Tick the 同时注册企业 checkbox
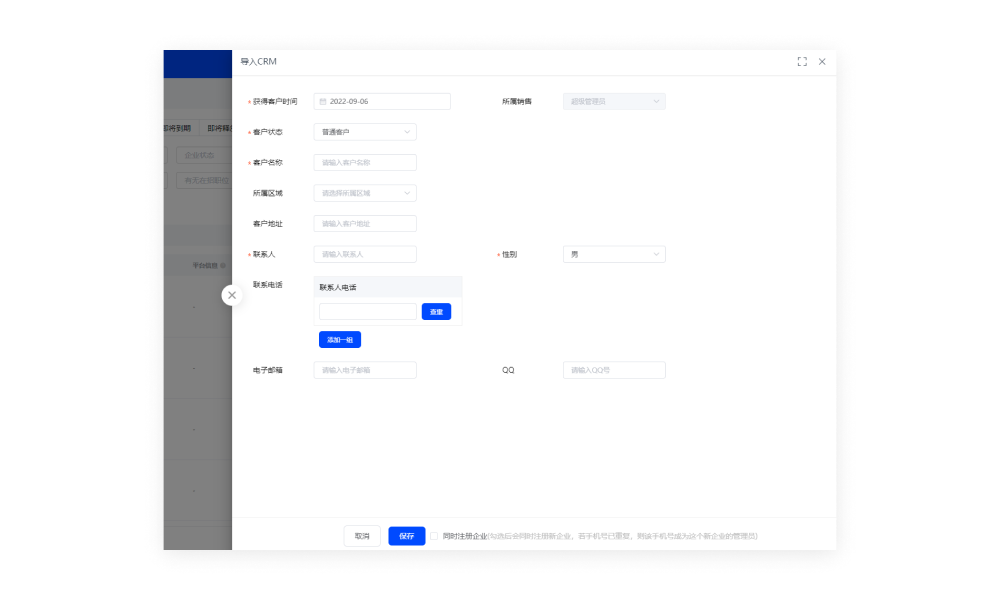 pos(435,536)
